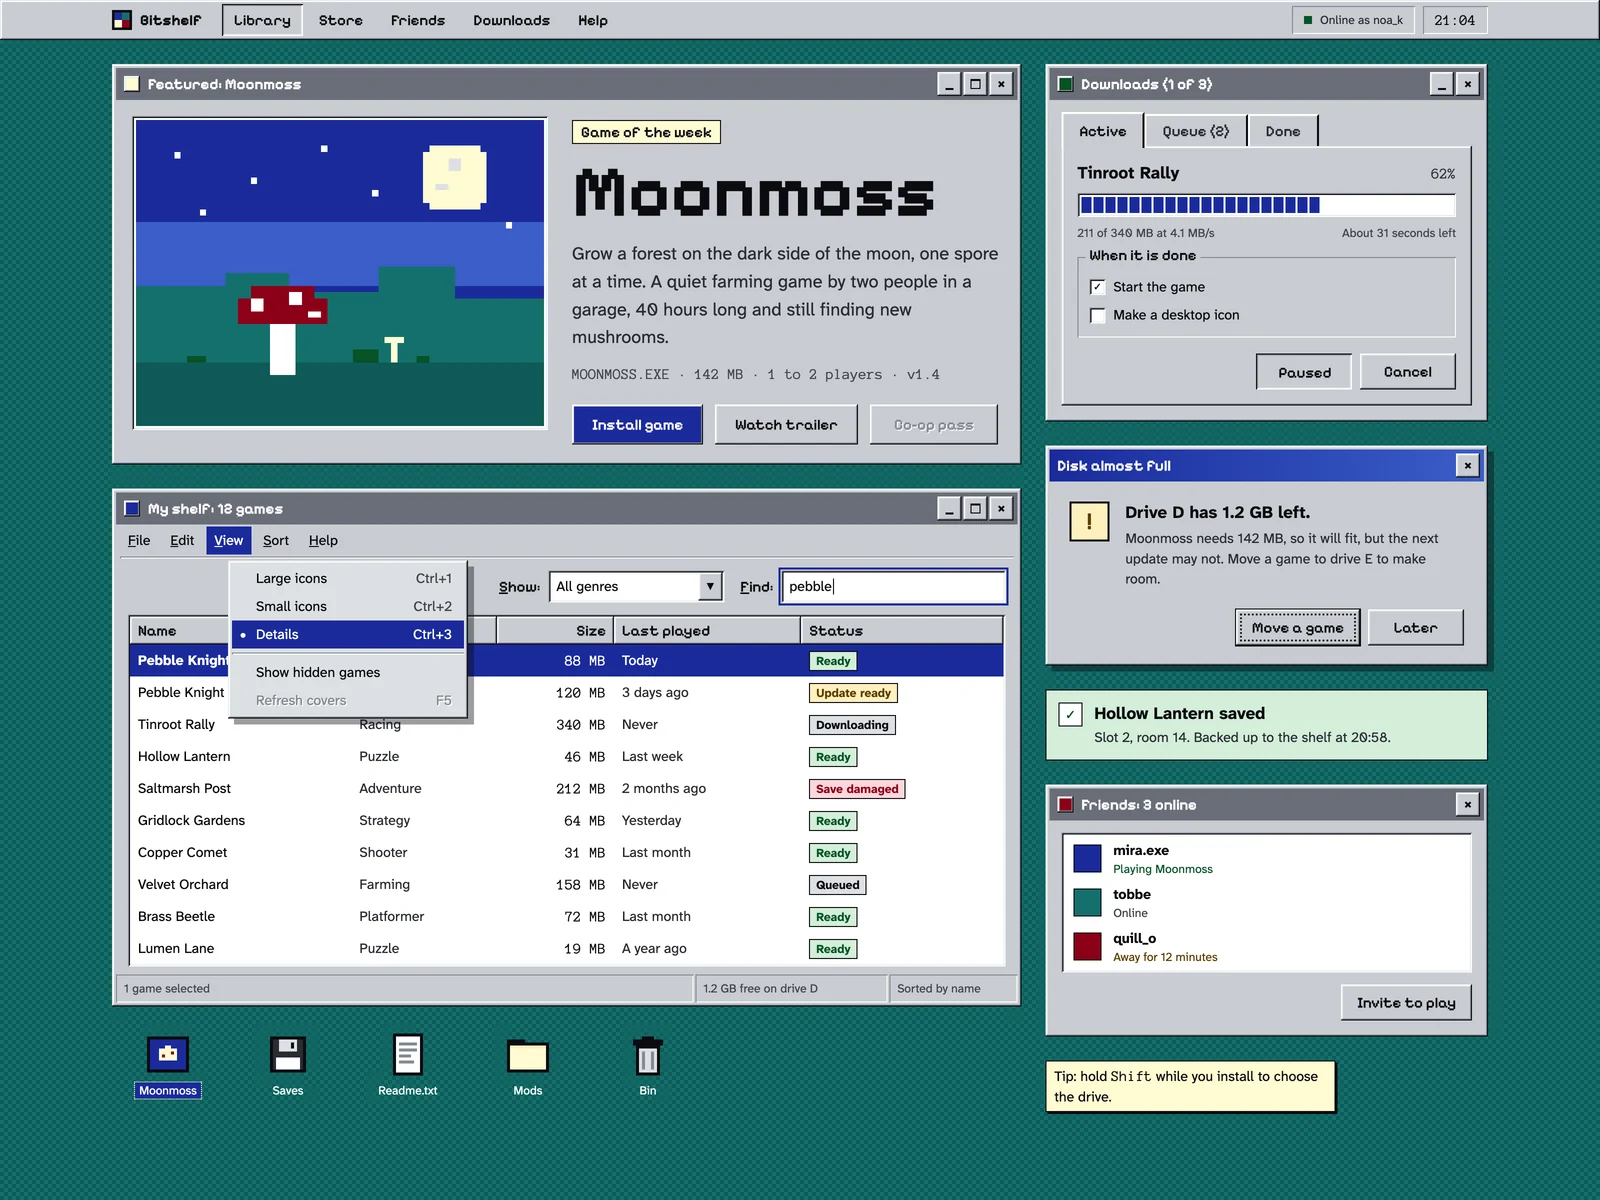Click Move a game button
Screen dimensions: 1600x1200
tap(1297, 627)
